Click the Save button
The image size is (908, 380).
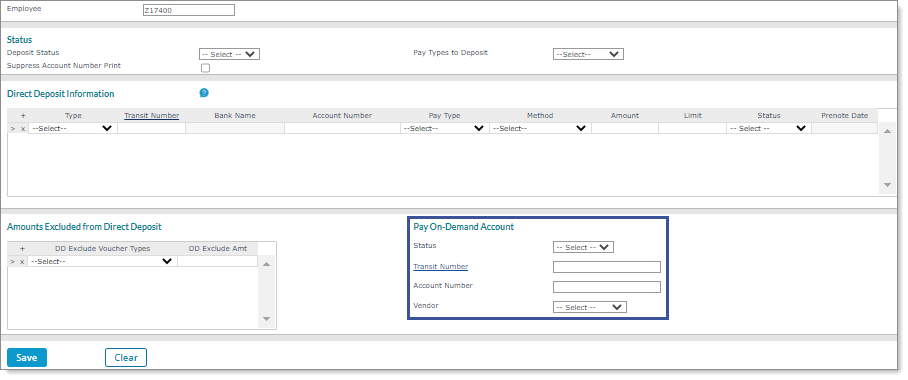click(x=27, y=357)
